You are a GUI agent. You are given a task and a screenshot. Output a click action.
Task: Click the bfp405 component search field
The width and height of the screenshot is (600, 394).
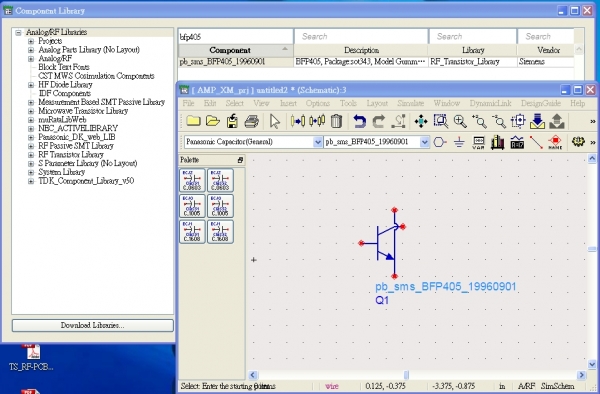pos(235,37)
